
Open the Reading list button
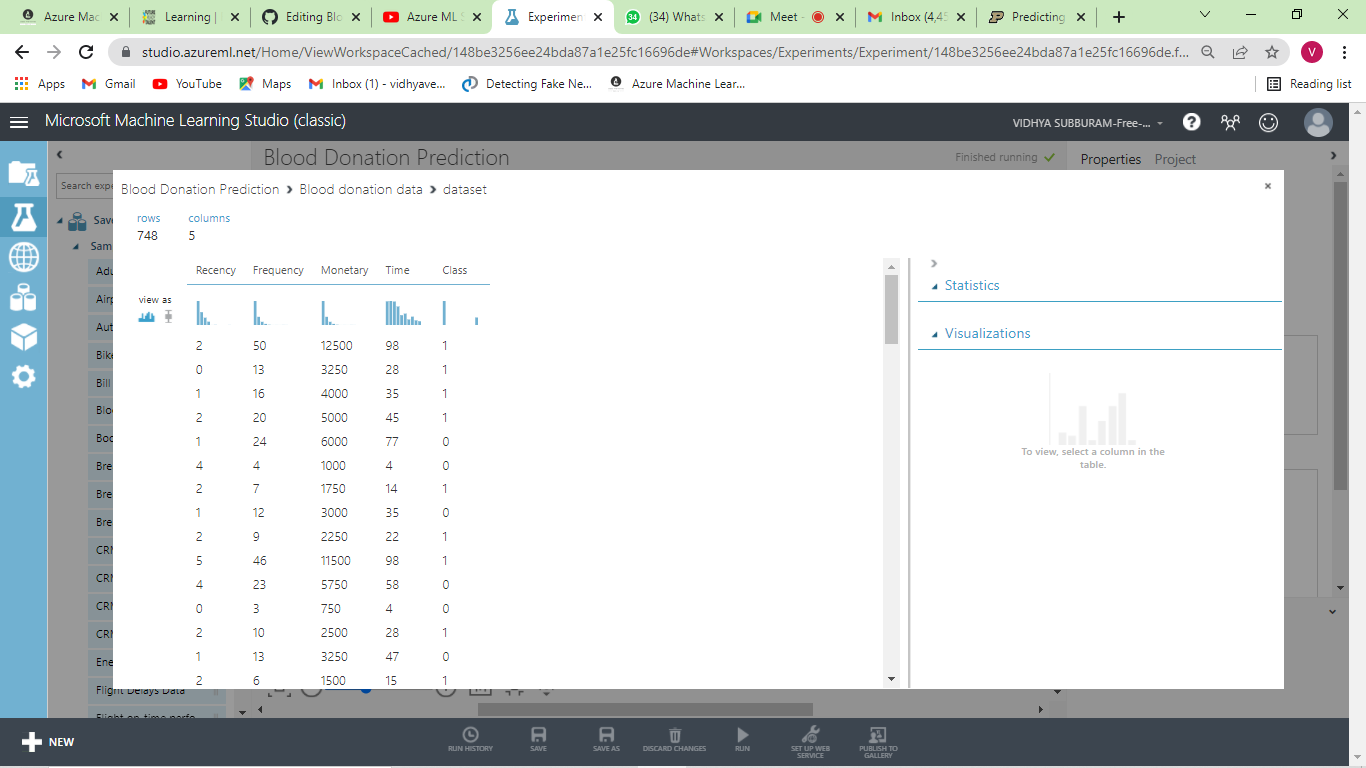point(1309,84)
